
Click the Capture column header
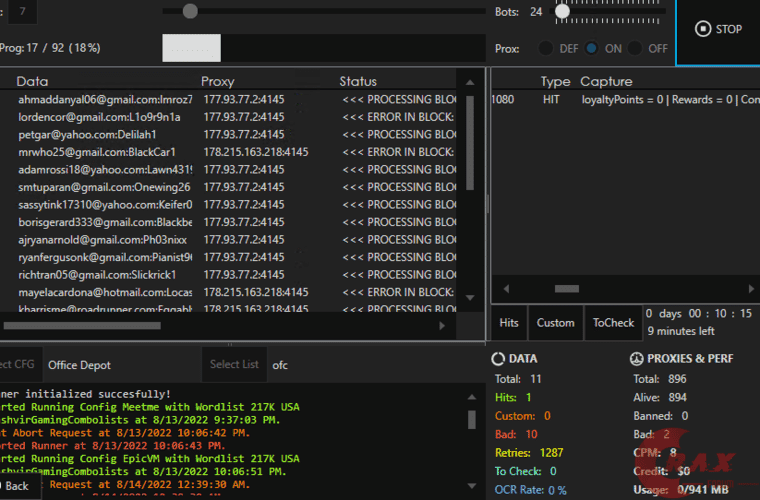(x=606, y=81)
